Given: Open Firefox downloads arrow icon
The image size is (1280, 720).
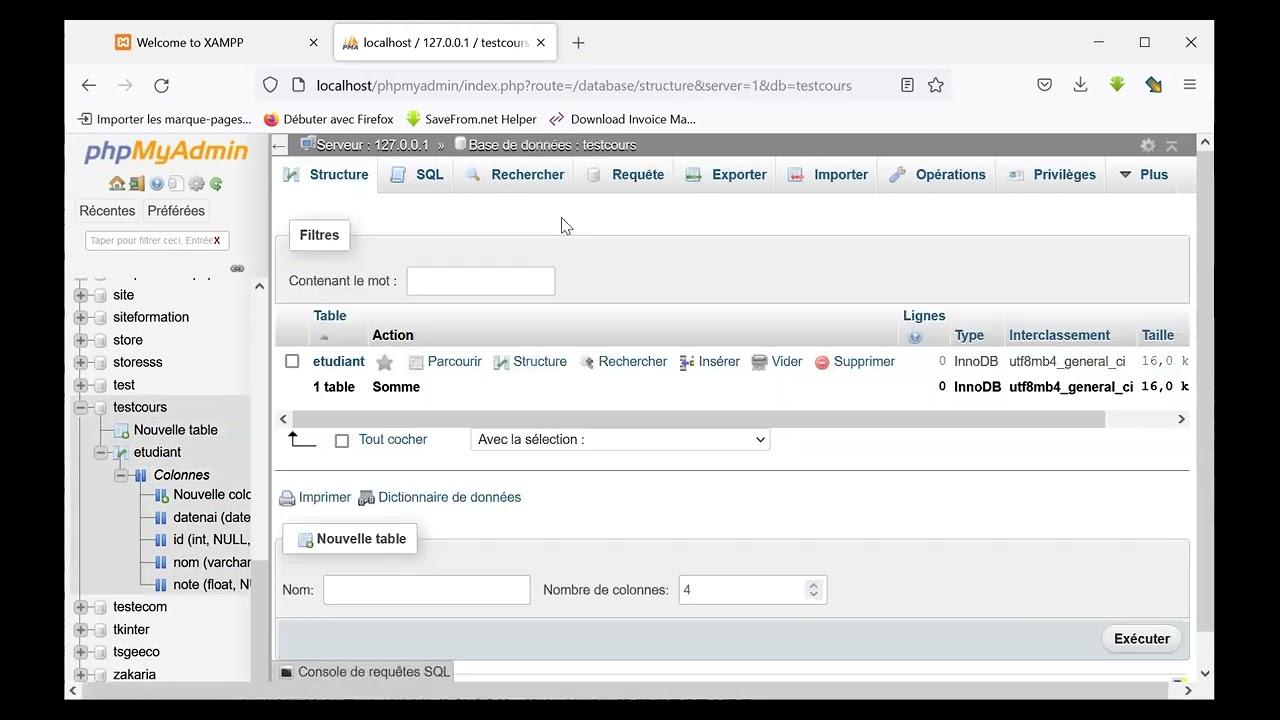Looking at the screenshot, I should pyautogui.click(x=1080, y=85).
